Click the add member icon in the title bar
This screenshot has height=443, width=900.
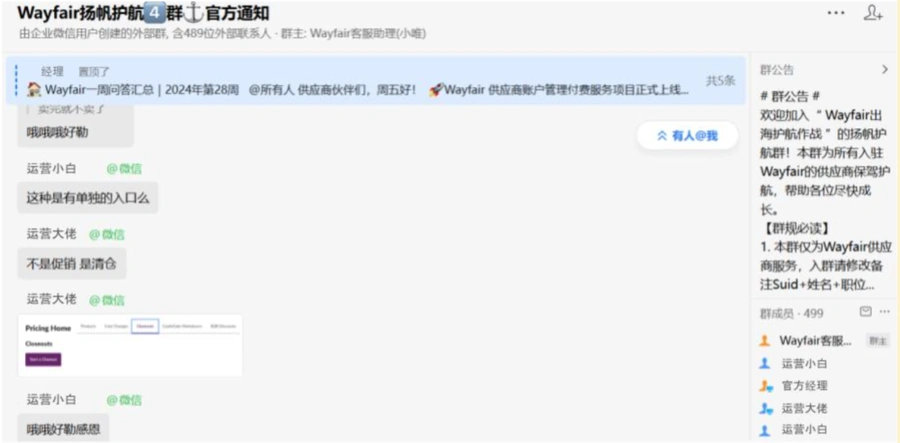click(x=872, y=13)
